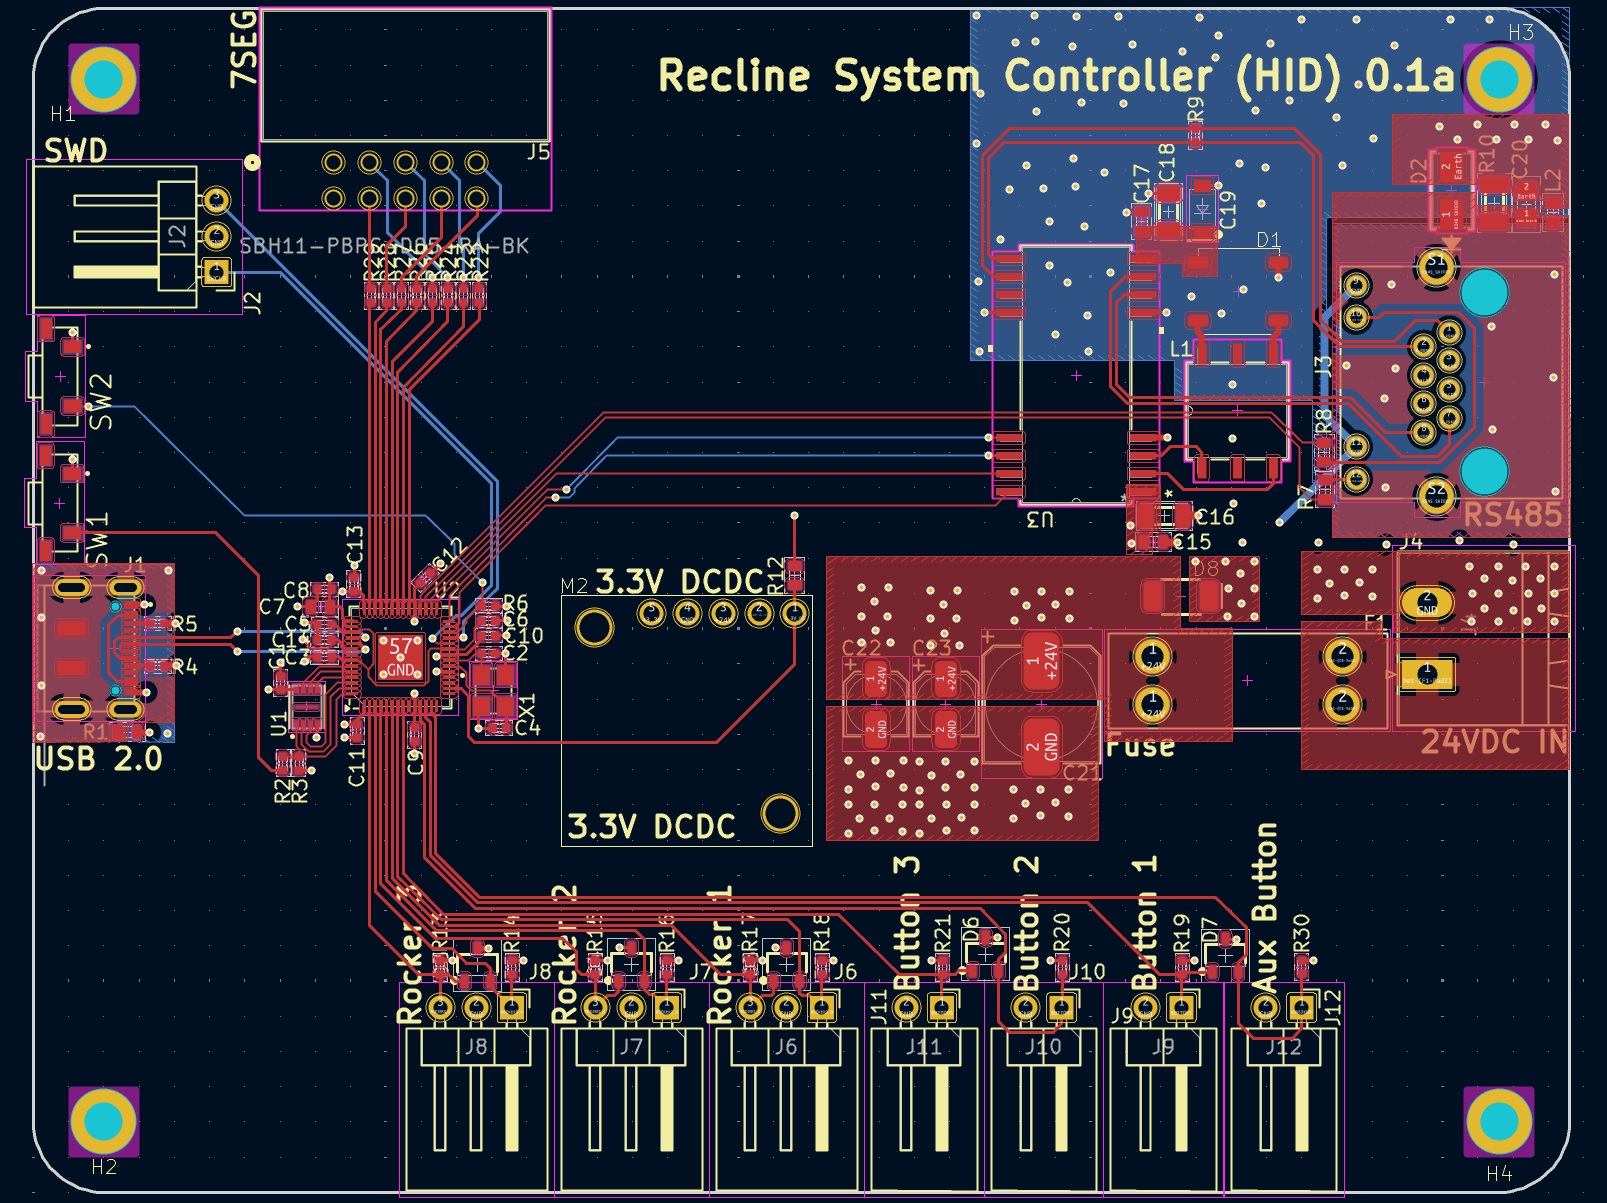
Task: Select the 7SEG silkscreen label
Action: coord(244,49)
